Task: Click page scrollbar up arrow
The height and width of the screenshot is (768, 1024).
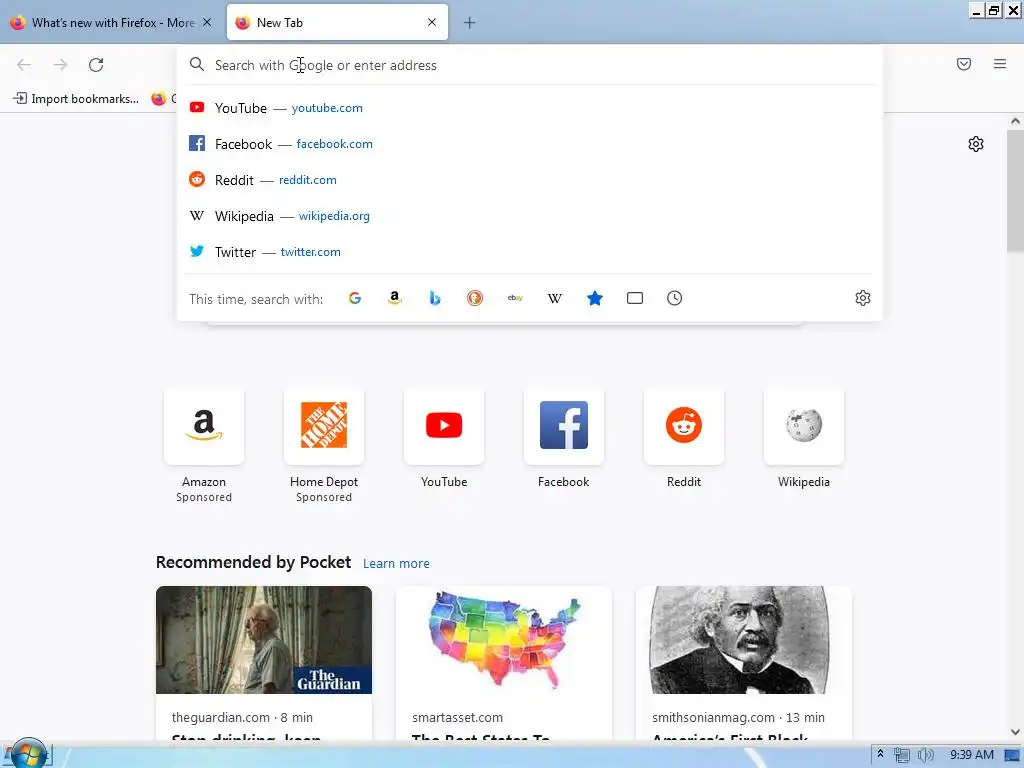Action: pos(1015,121)
